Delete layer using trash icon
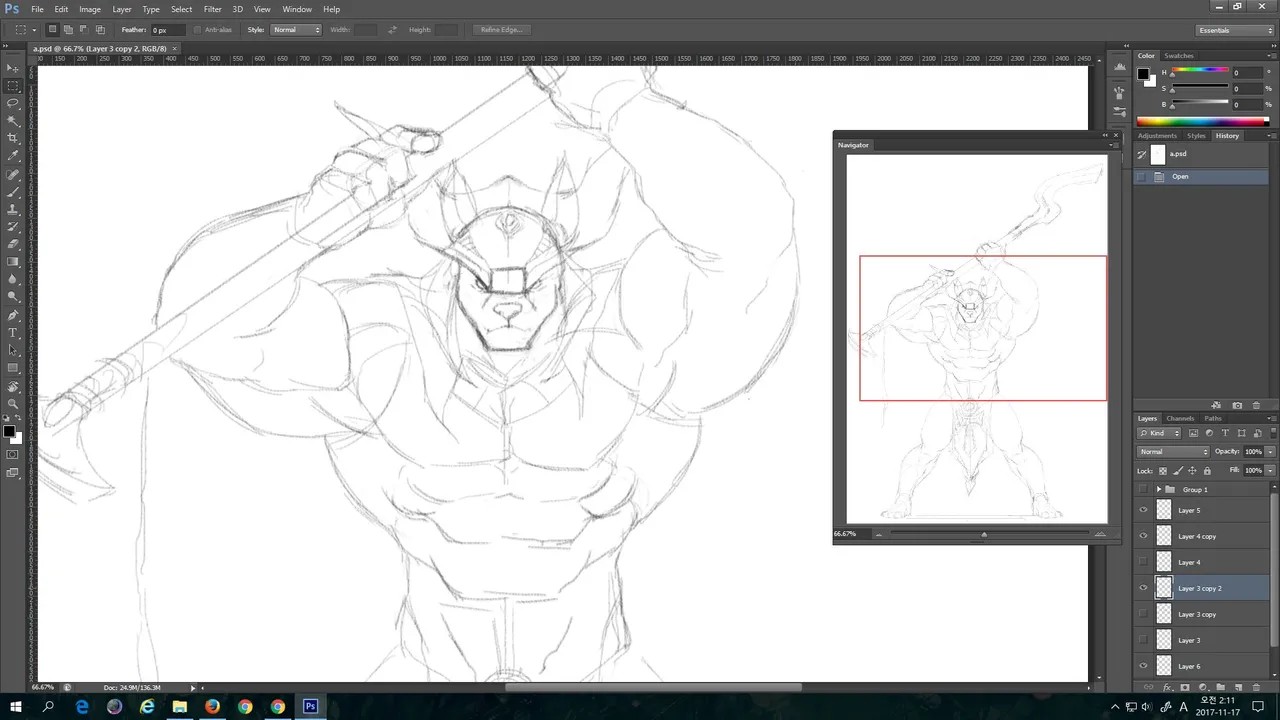Image resolution: width=1280 pixels, height=720 pixels. point(1256,688)
